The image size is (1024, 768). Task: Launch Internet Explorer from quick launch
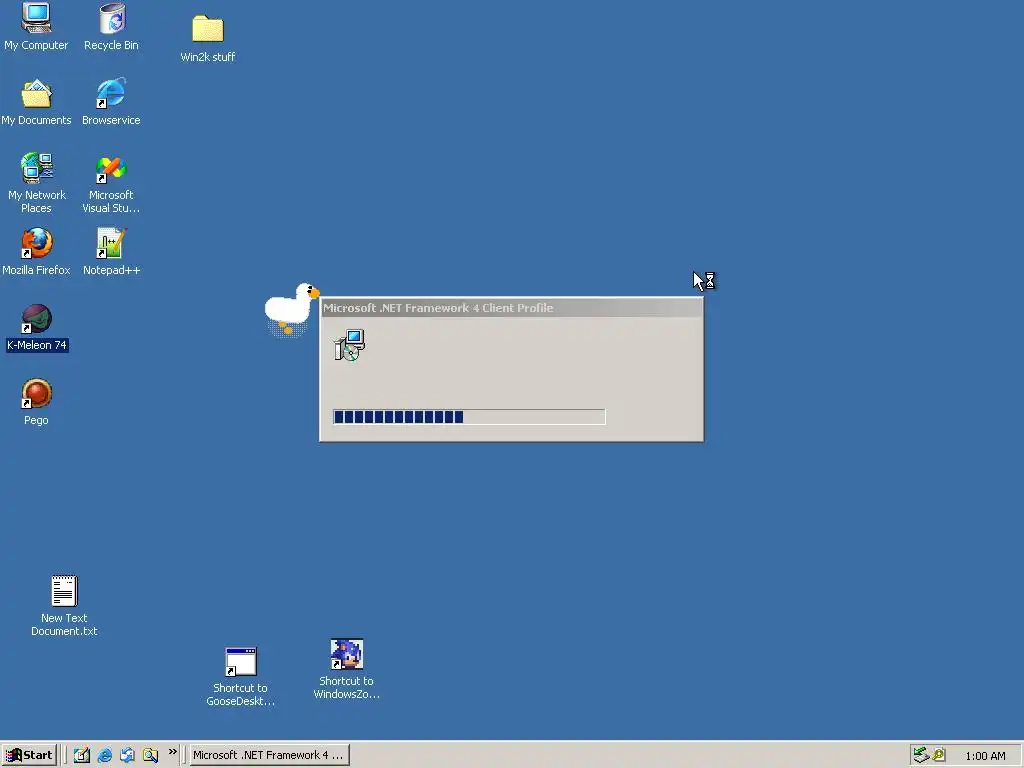tap(104, 755)
